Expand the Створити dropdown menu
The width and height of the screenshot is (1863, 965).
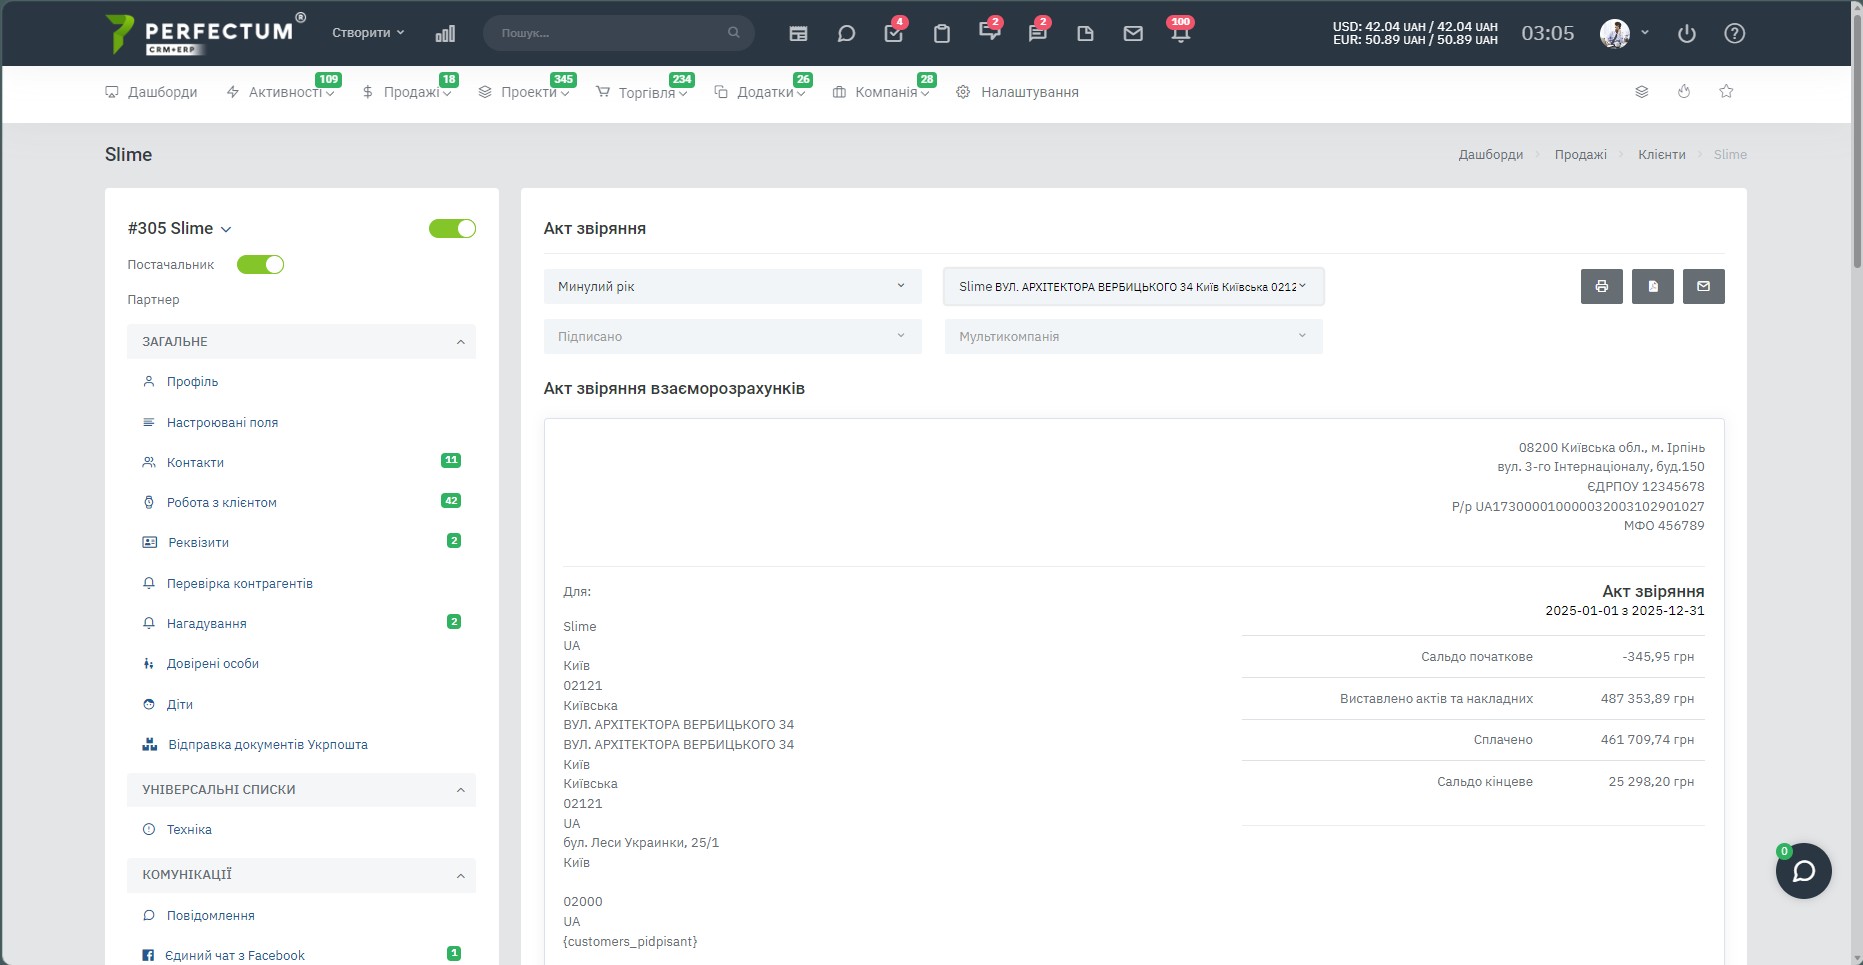pyautogui.click(x=368, y=33)
